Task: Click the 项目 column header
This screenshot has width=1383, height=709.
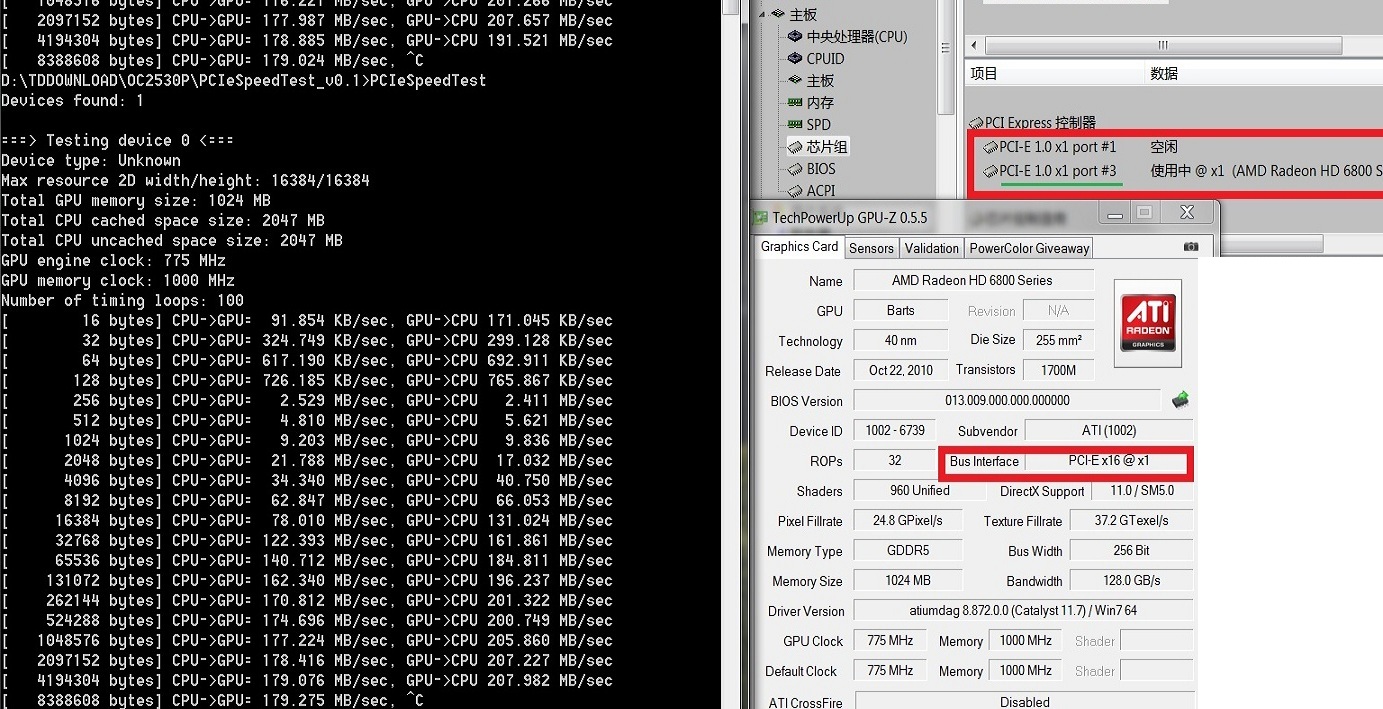Action: pyautogui.click(x=1054, y=73)
